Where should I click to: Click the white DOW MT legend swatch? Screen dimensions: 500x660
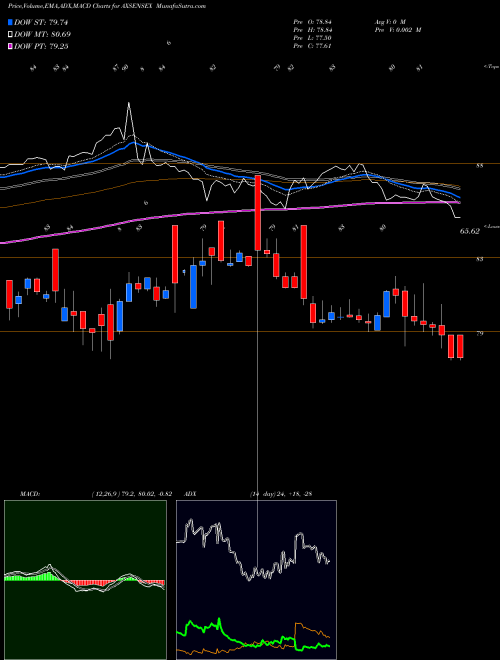pos(10,35)
